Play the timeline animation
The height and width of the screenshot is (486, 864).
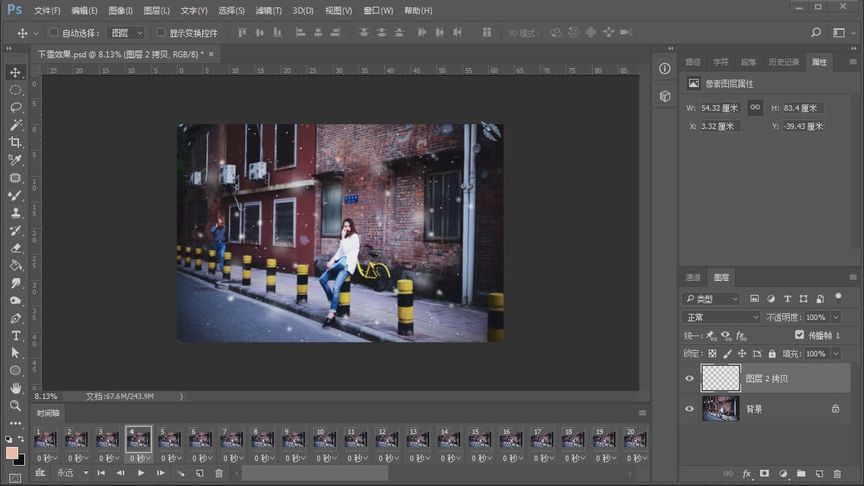tap(140, 472)
